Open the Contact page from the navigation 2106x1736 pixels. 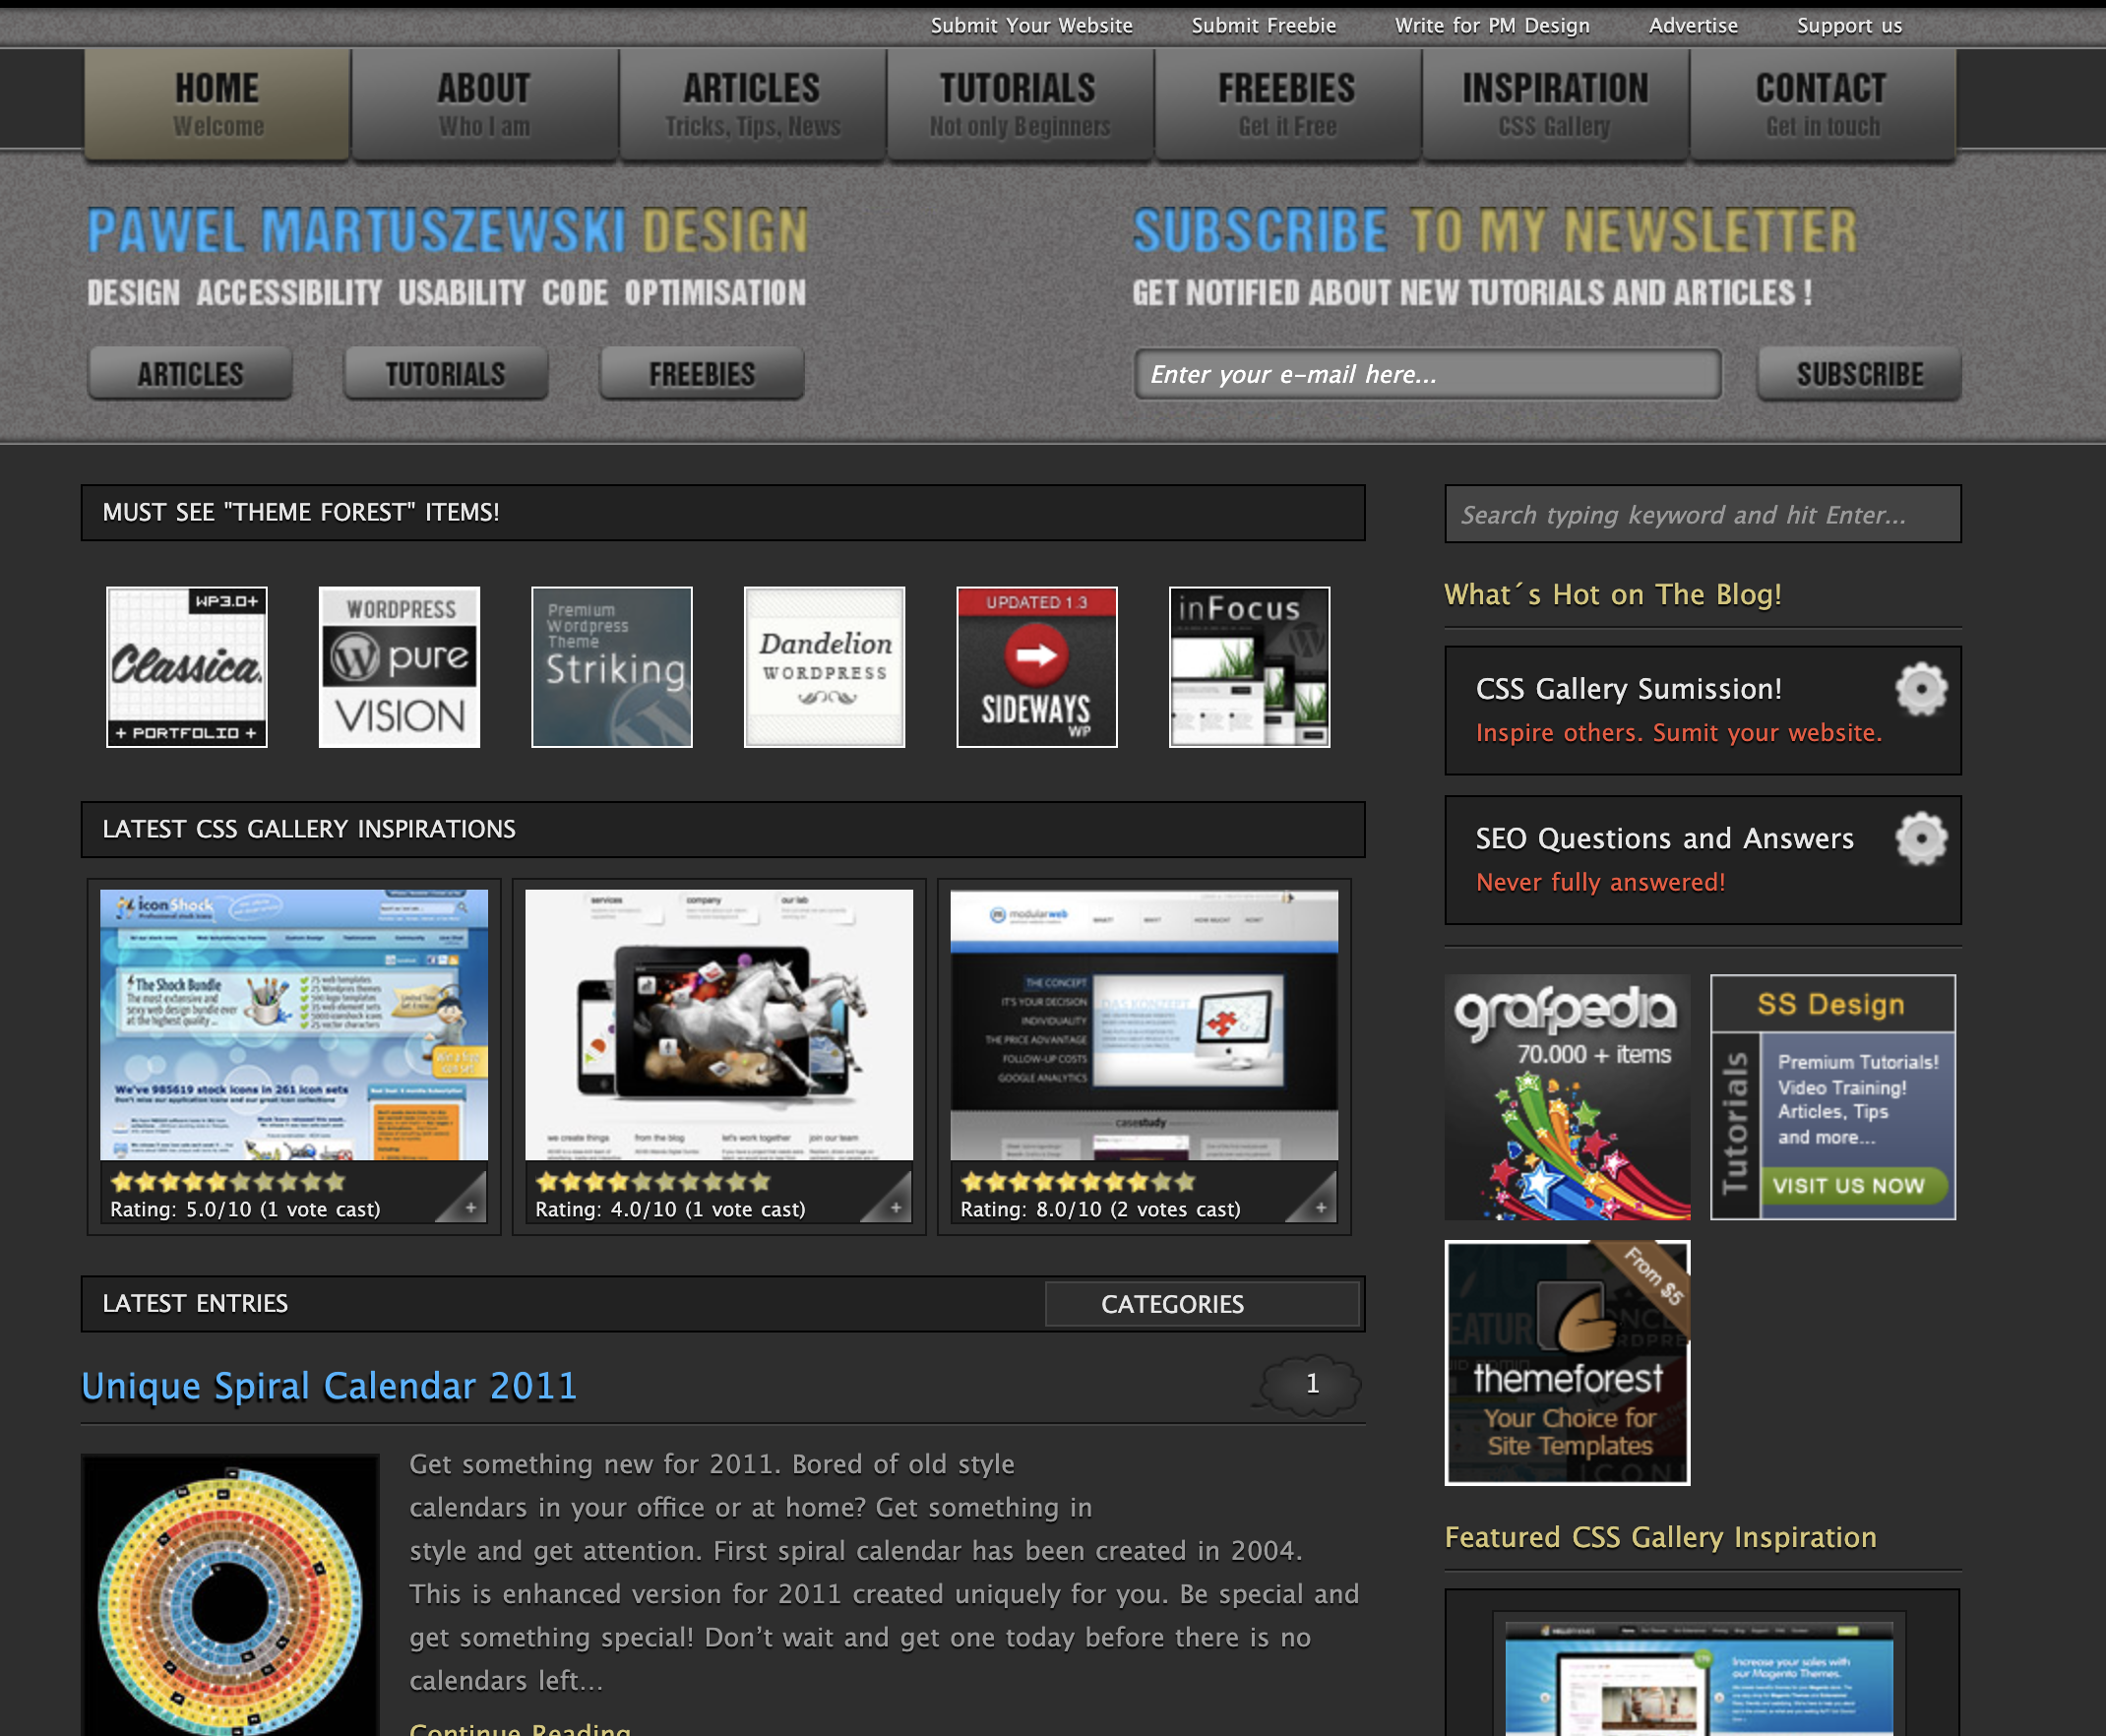1821,102
